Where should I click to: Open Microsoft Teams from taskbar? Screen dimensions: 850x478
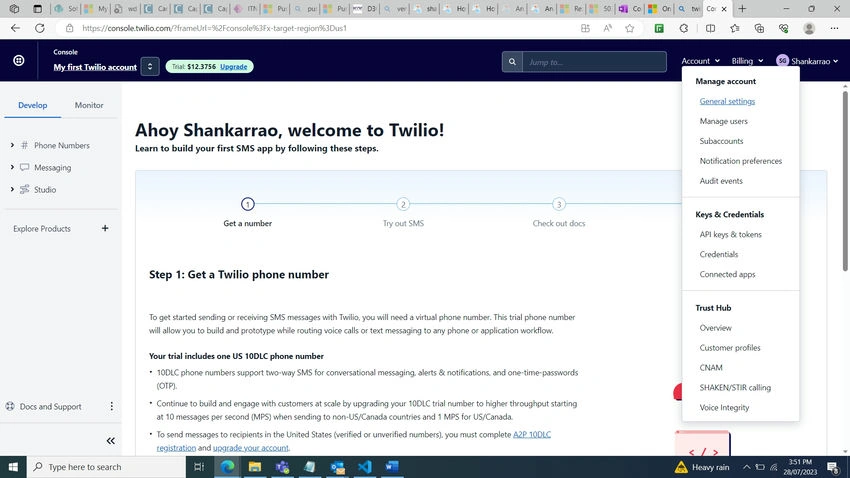point(282,467)
